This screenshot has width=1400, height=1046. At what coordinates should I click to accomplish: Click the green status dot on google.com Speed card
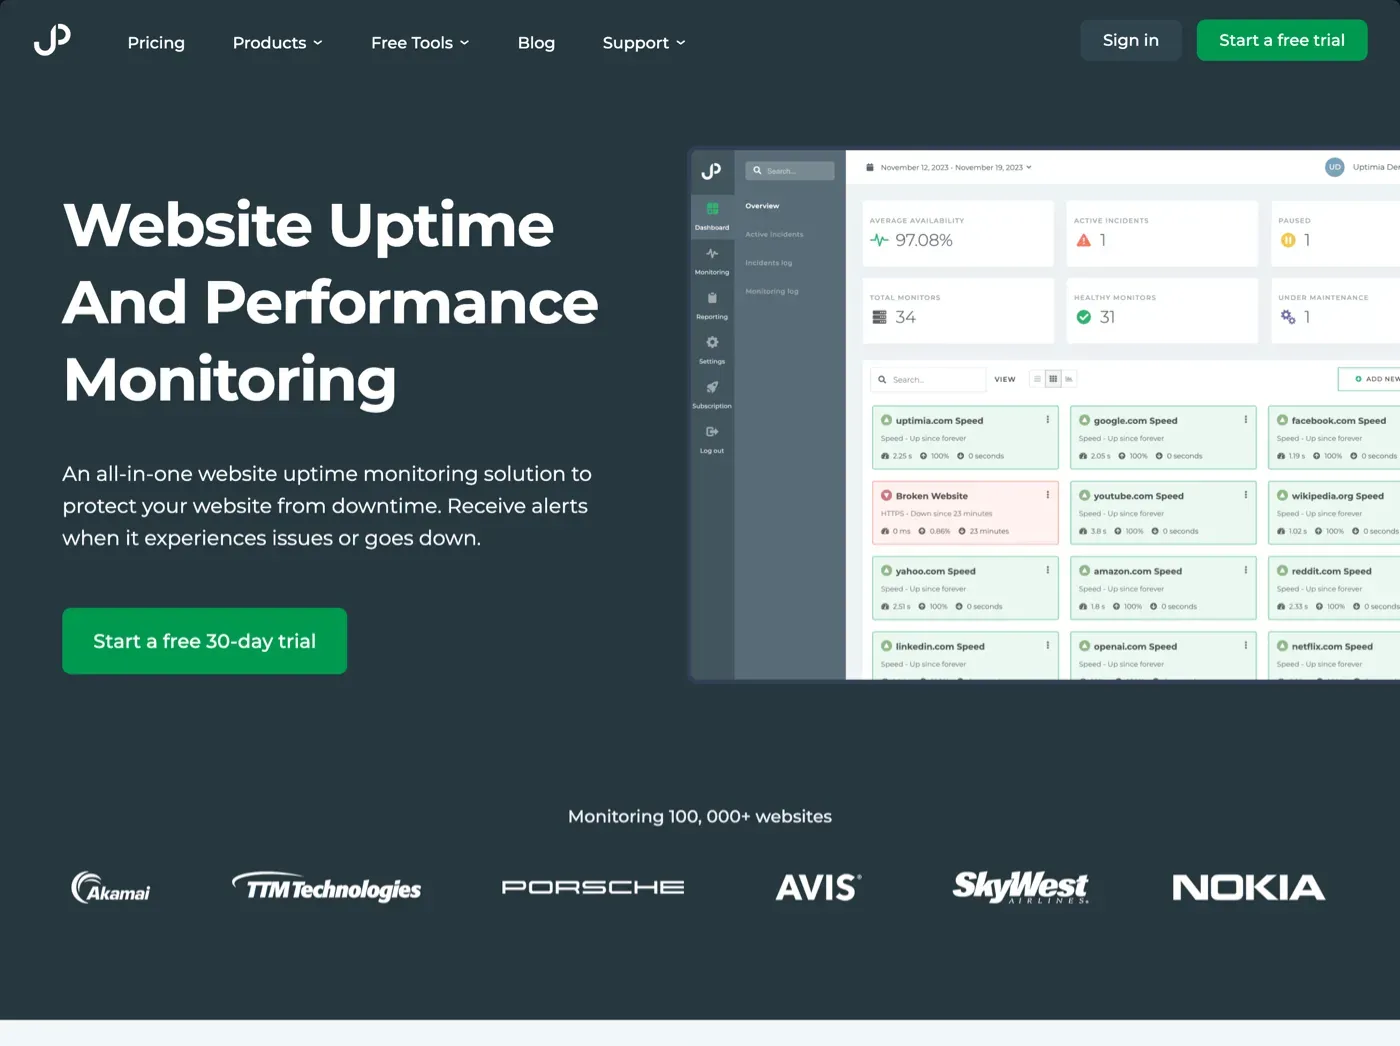[x=1084, y=420]
